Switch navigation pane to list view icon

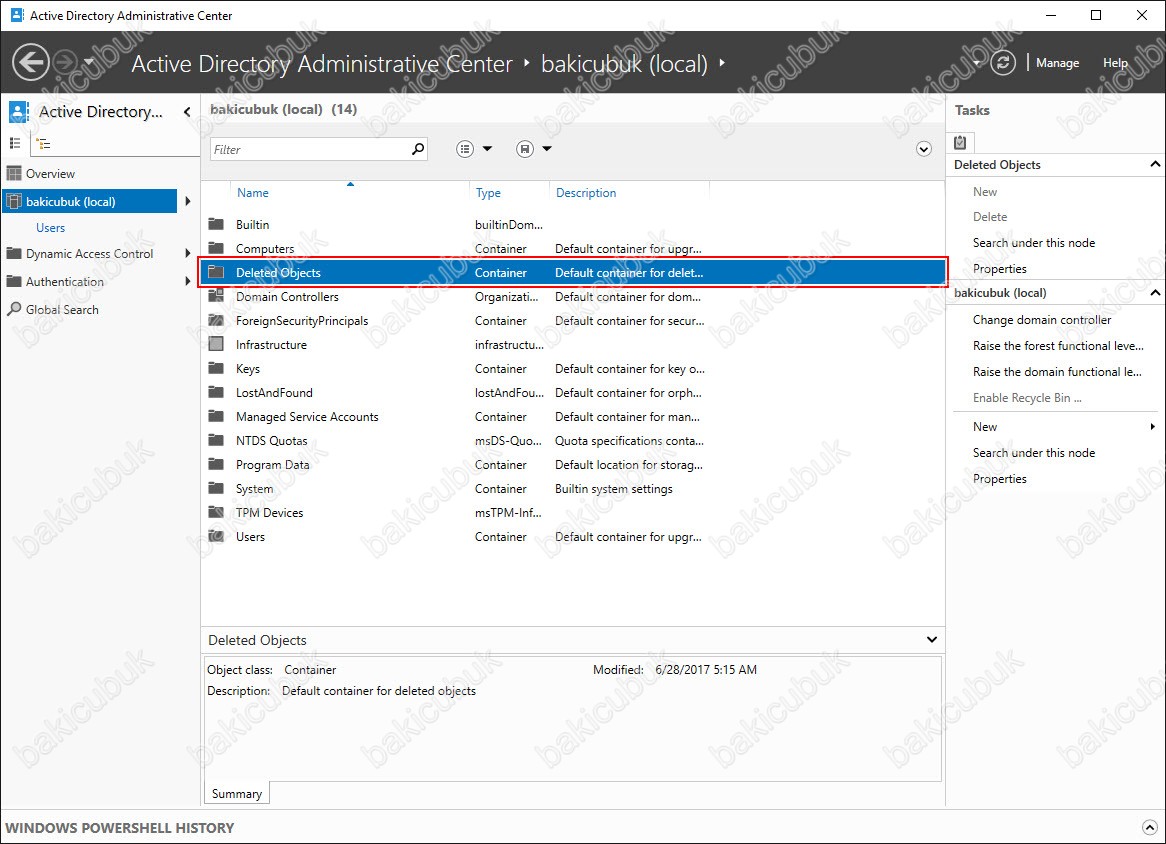point(15,143)
